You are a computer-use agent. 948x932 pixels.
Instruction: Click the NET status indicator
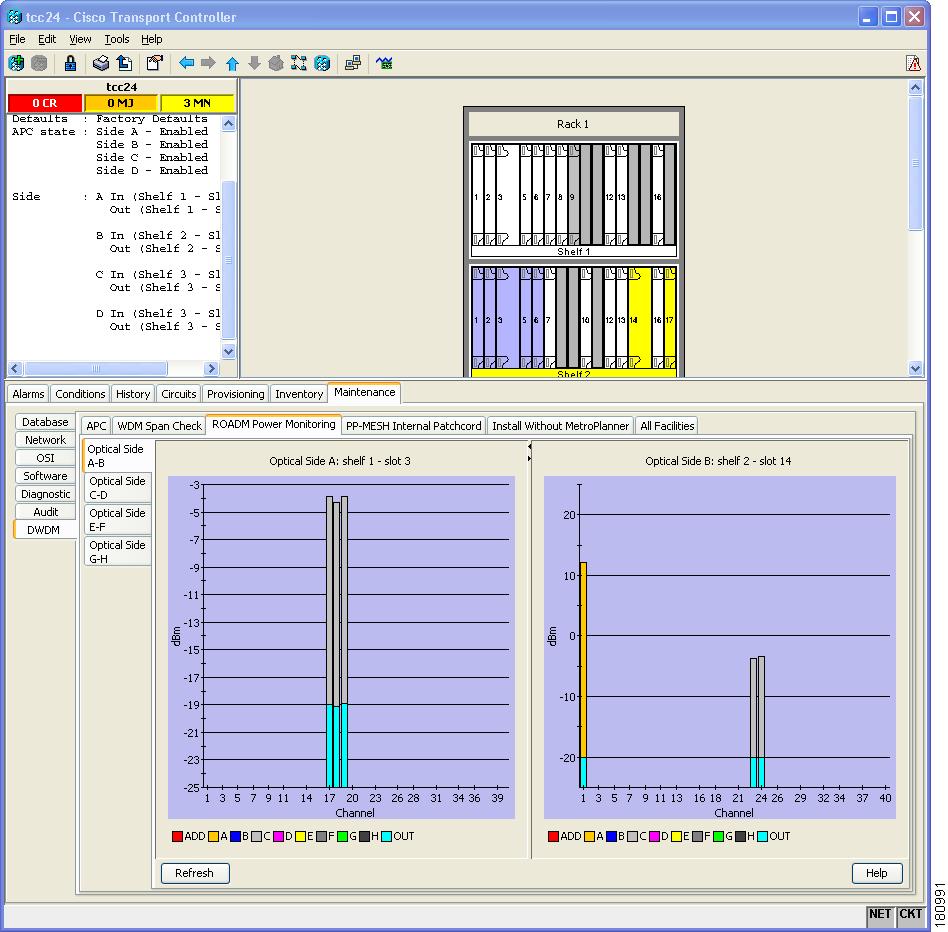(x=880, y=914)
